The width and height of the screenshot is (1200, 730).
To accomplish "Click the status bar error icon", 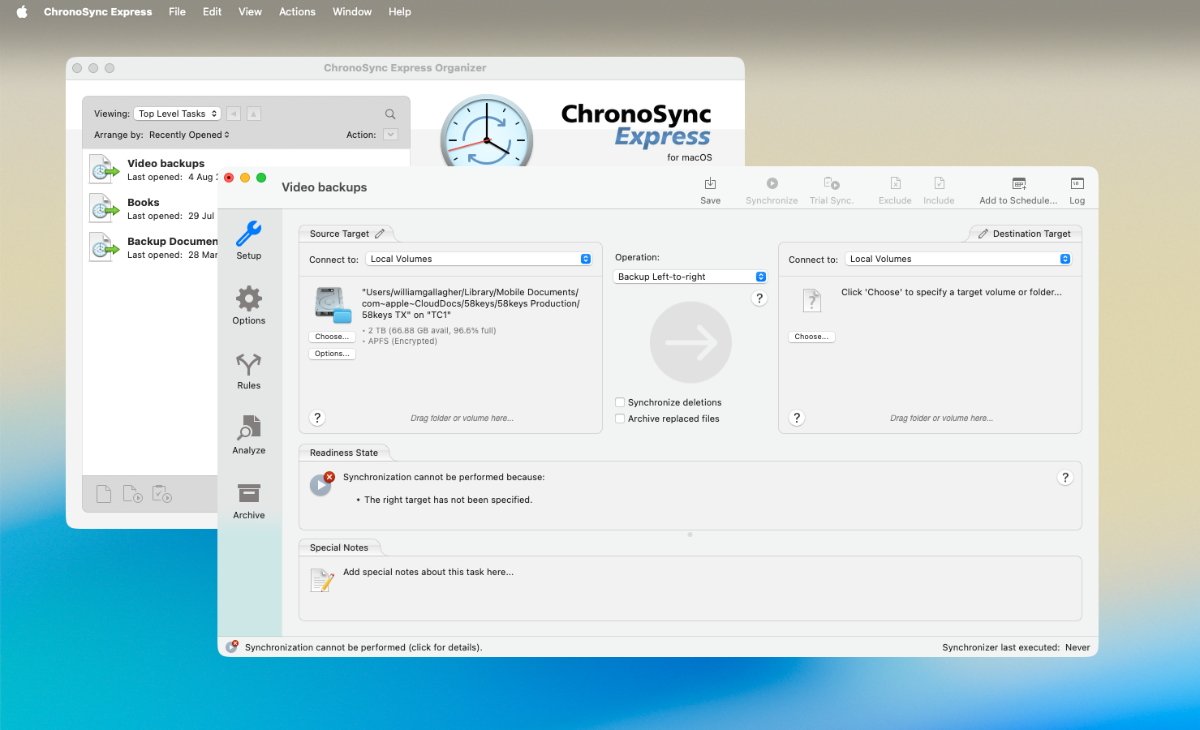I will (232, 647).
